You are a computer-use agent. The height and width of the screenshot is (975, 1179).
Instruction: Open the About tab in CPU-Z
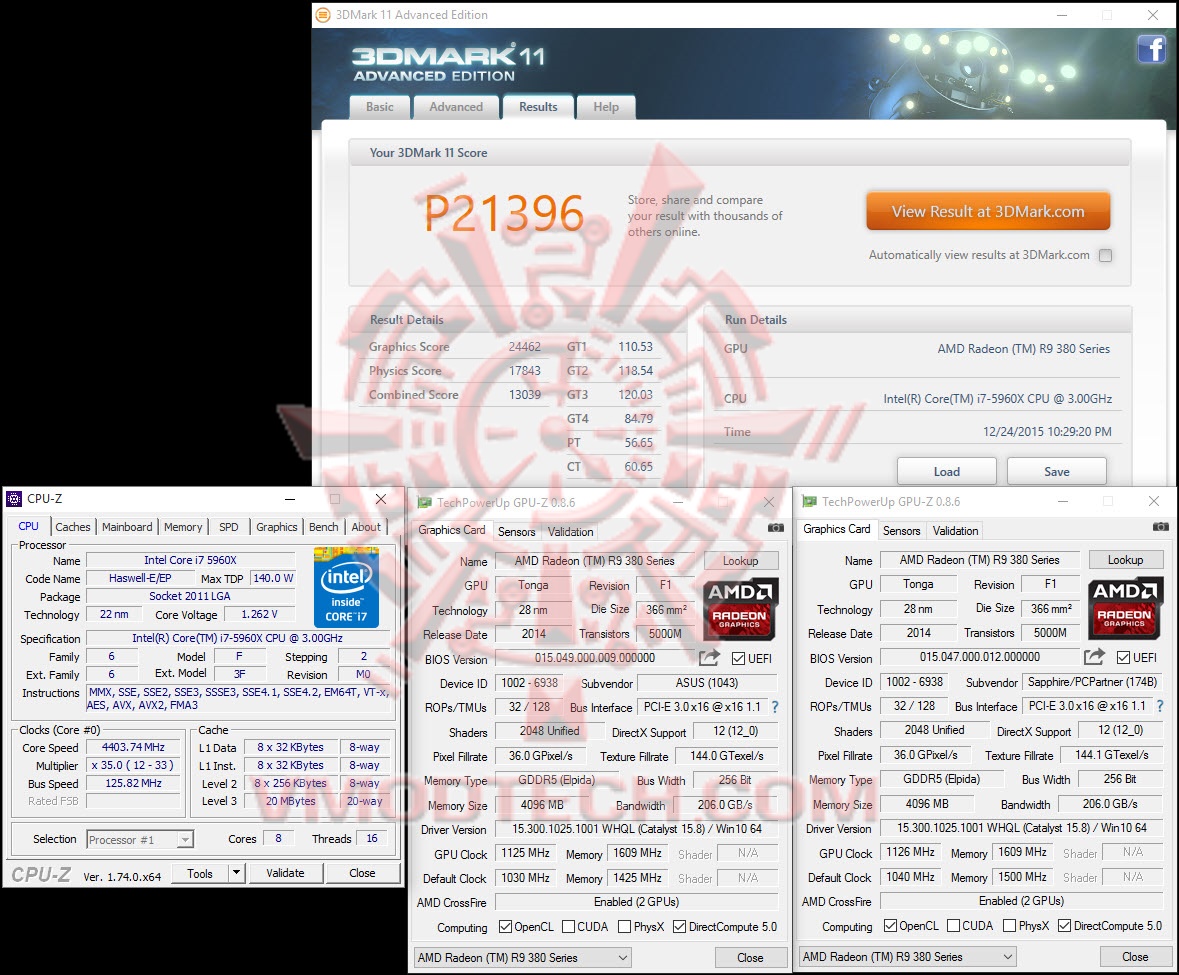[366, 527]
